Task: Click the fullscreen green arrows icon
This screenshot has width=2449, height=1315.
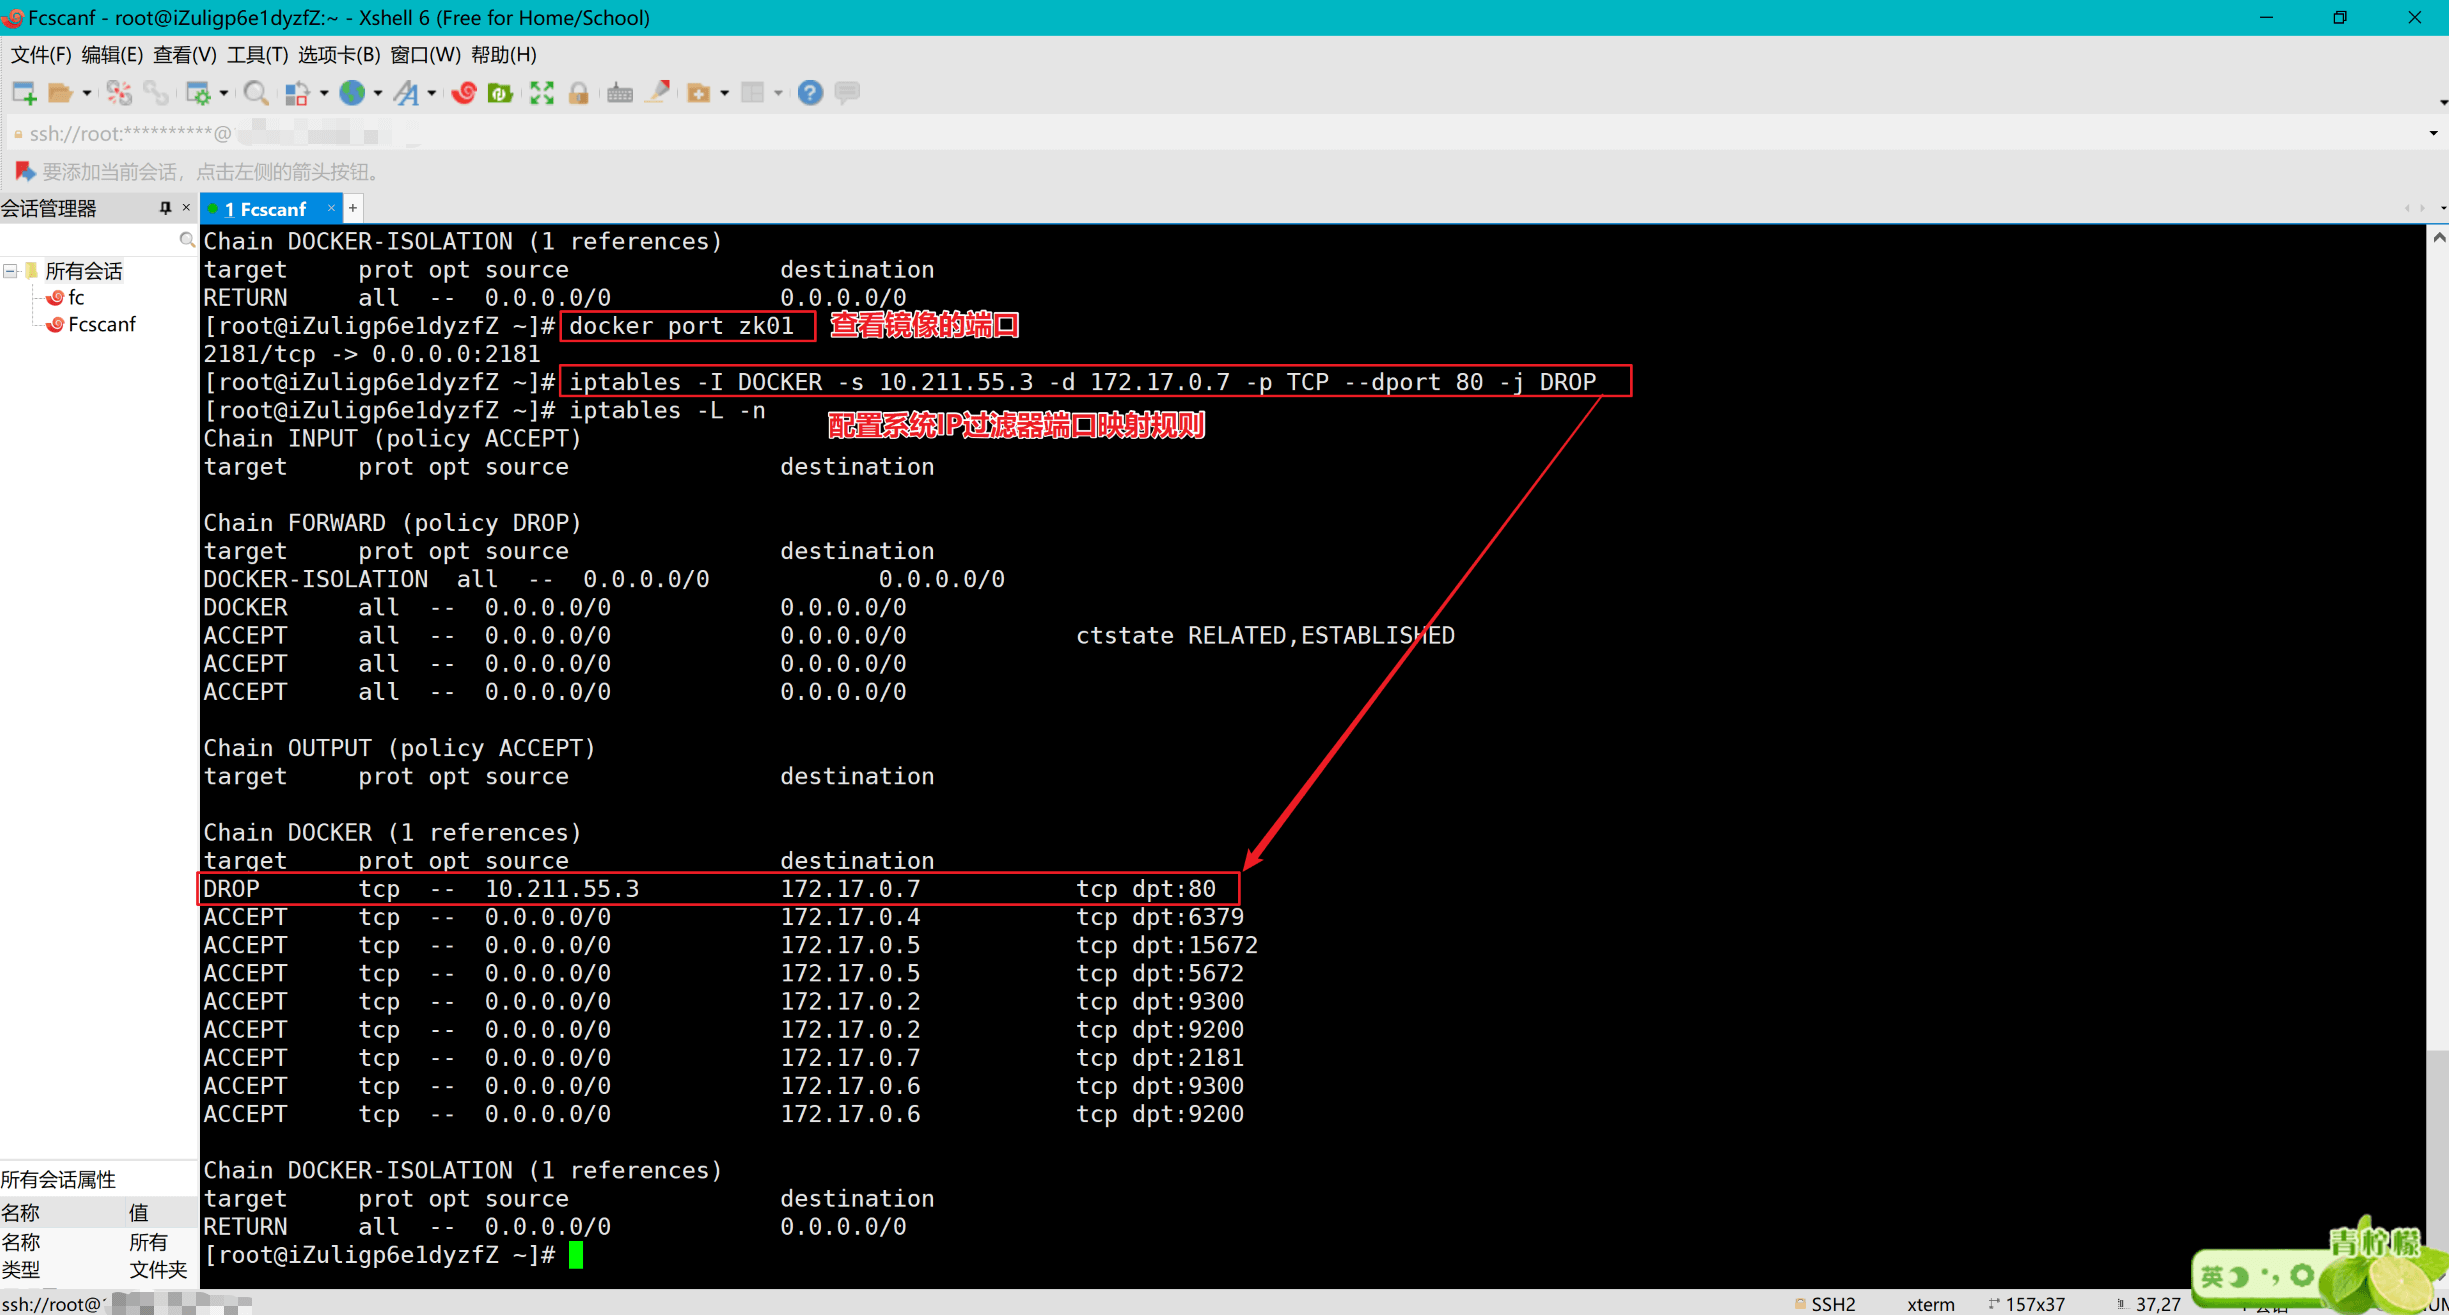Action: click(x=542, y=93)
